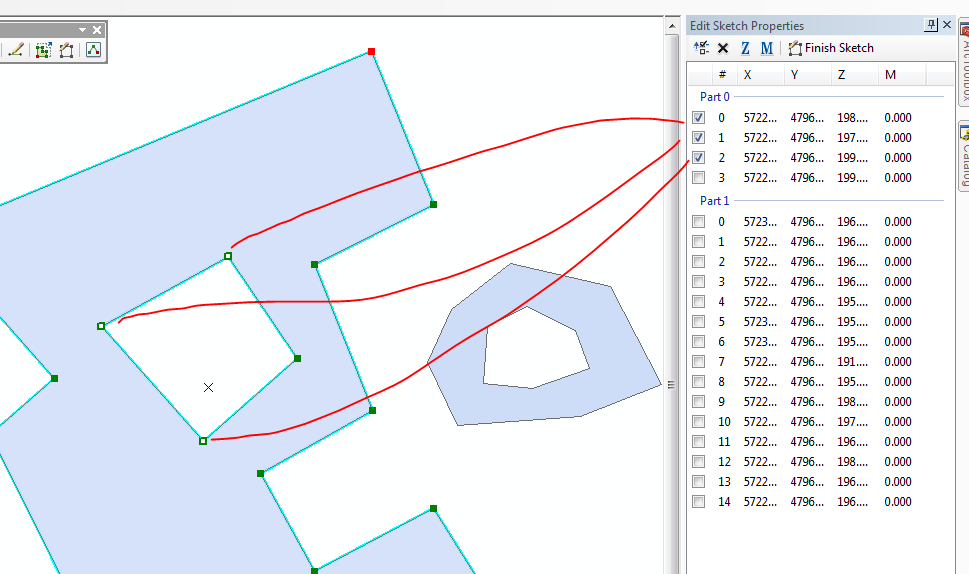Toggle Z-aware editing with the Z icon
This screenshot has height=574, width=969.
(745, 48)
